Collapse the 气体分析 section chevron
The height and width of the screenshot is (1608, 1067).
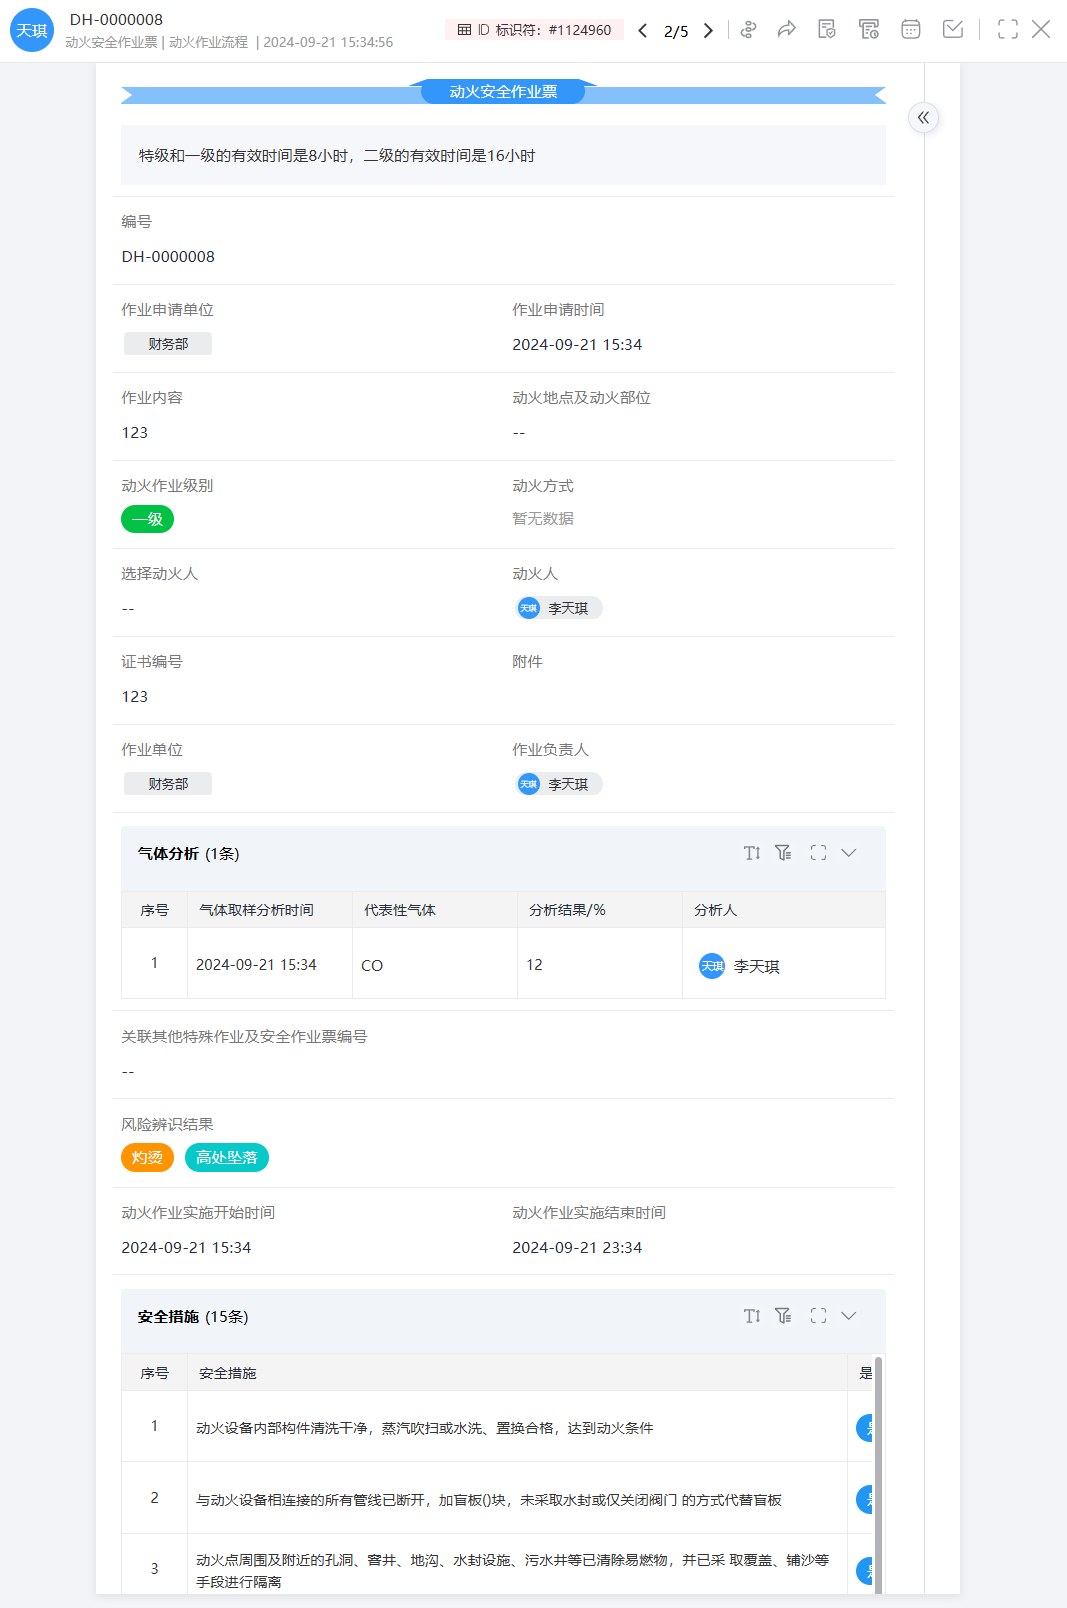(849, 853)
